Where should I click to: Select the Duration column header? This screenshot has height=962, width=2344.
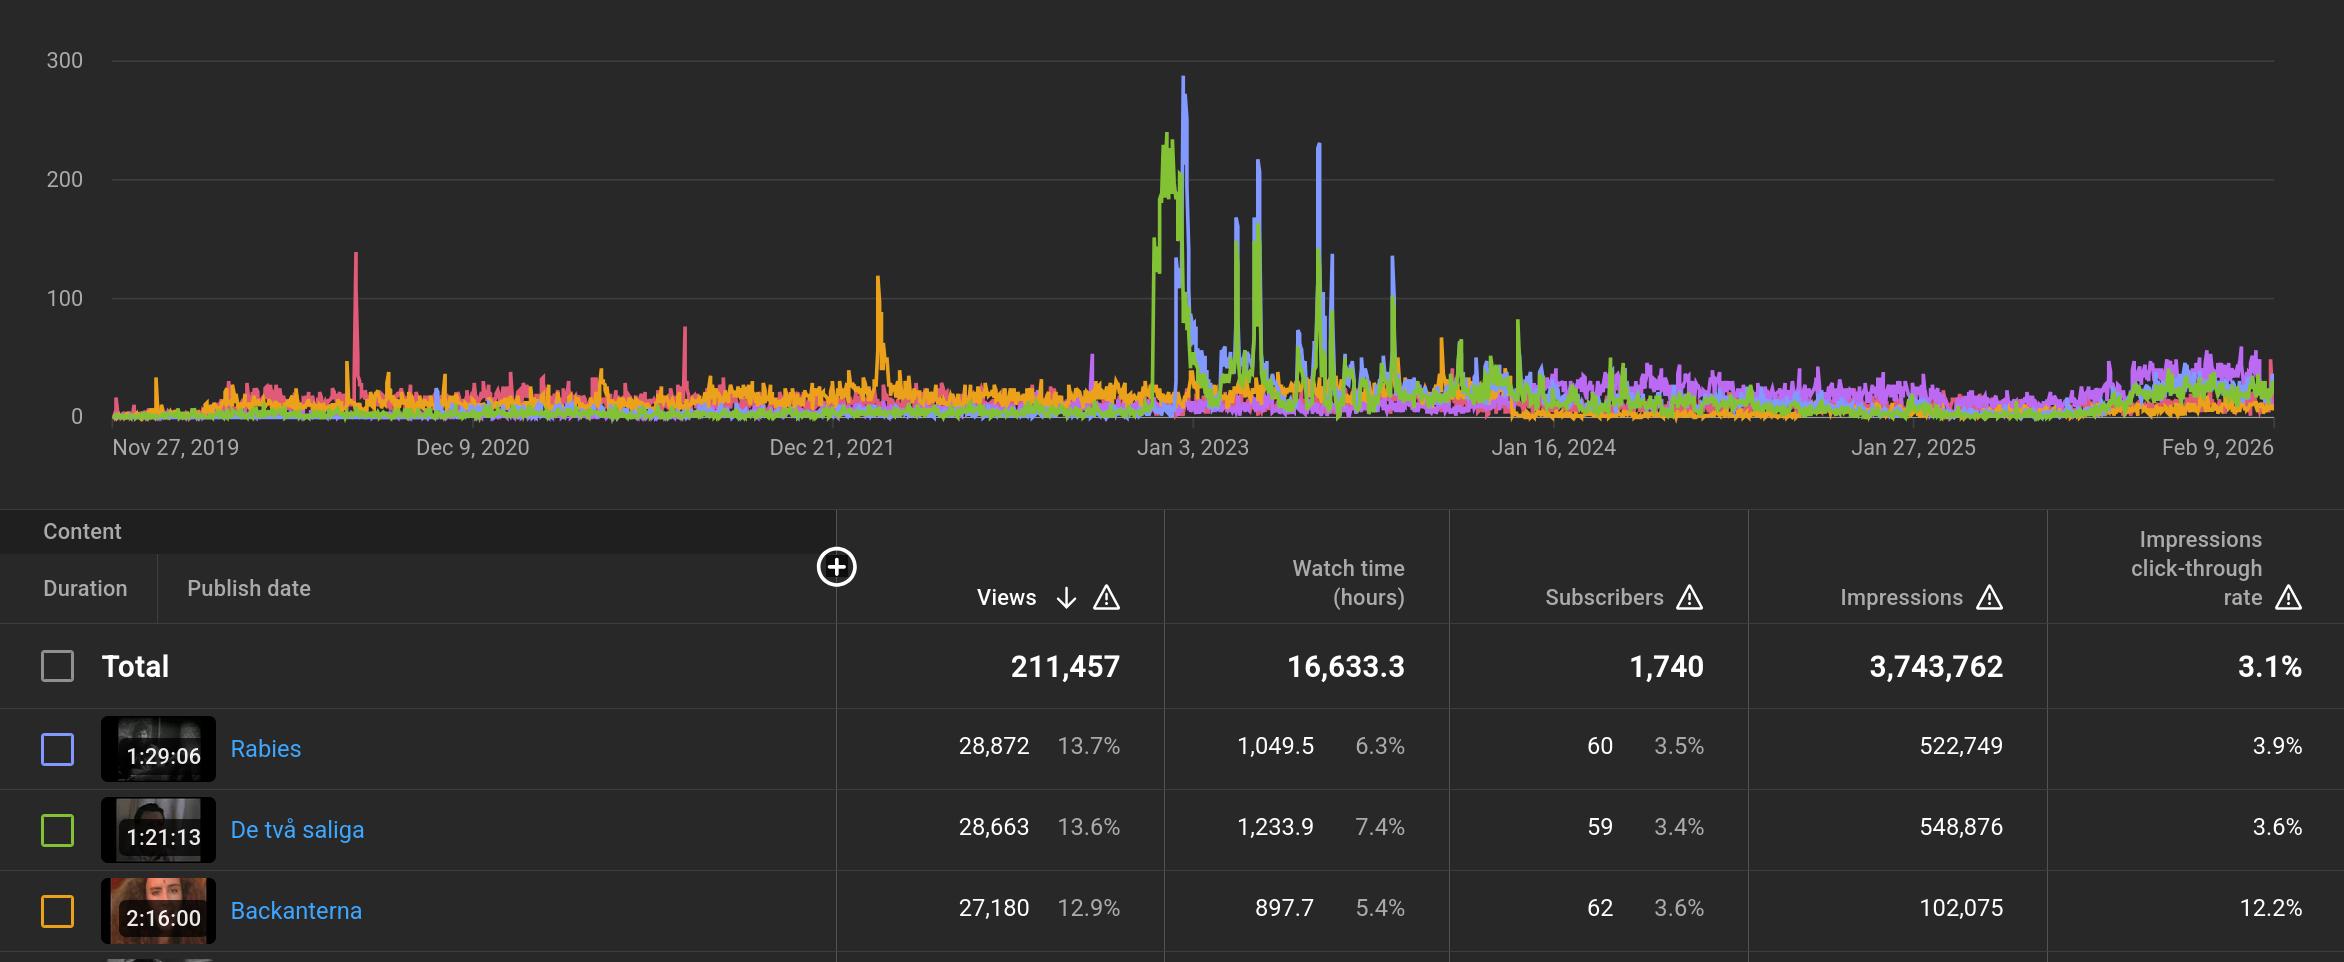85,588
